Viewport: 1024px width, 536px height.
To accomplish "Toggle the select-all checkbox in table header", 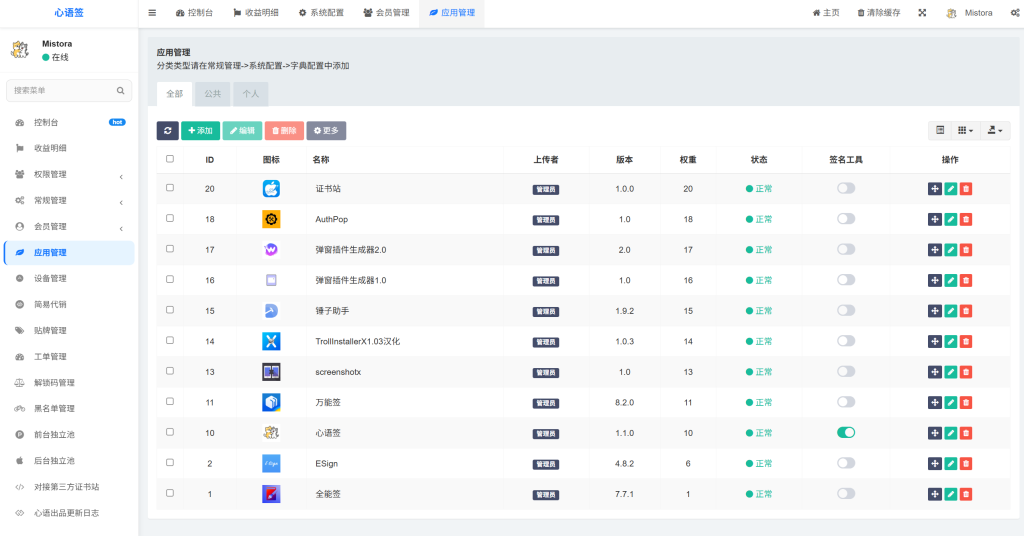I will click(170, 159).
